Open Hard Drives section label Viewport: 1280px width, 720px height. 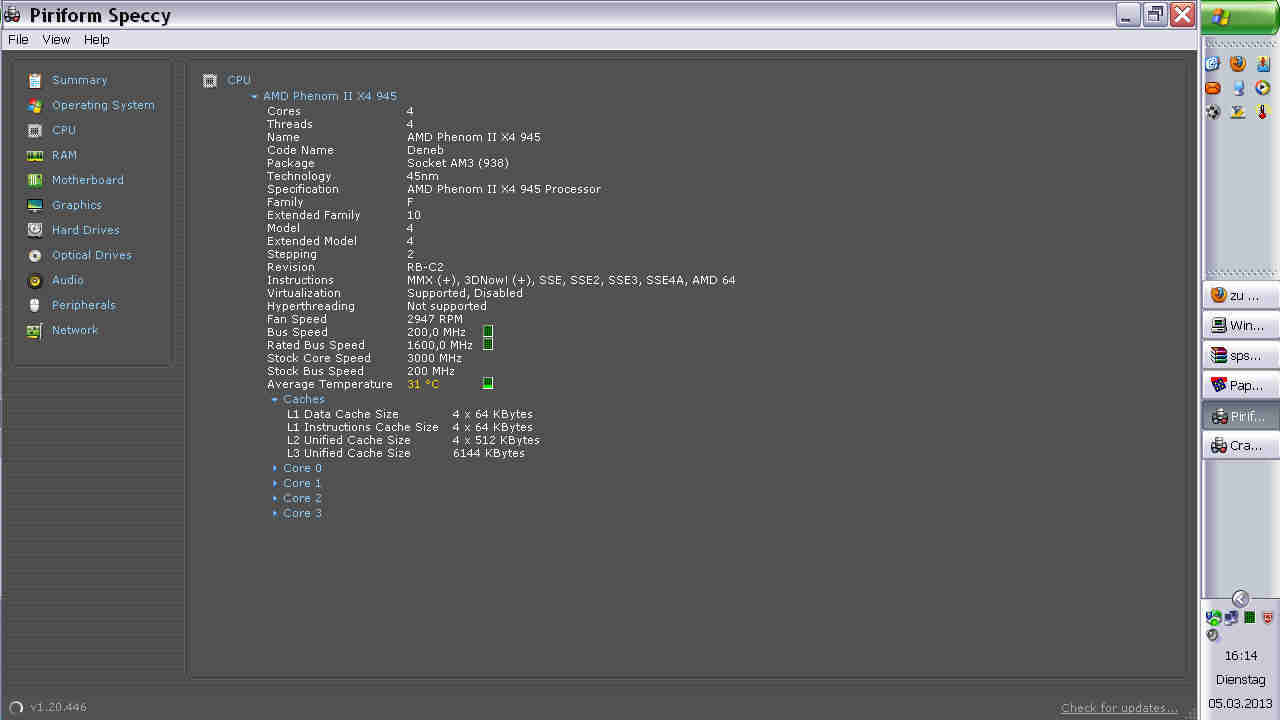coord(86,230)
